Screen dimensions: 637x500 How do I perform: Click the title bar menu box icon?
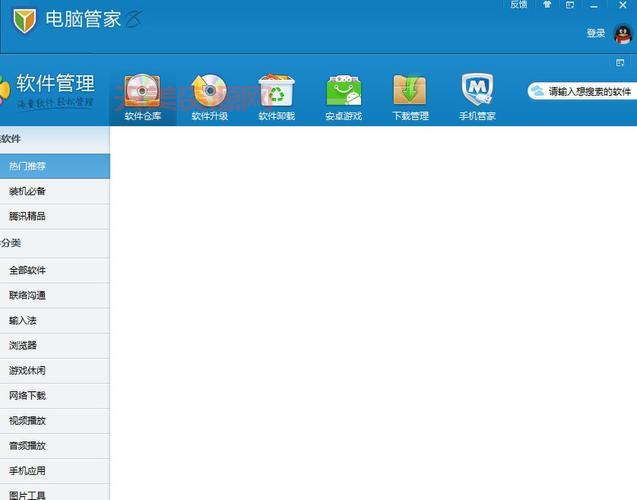[x=570, y=5]
